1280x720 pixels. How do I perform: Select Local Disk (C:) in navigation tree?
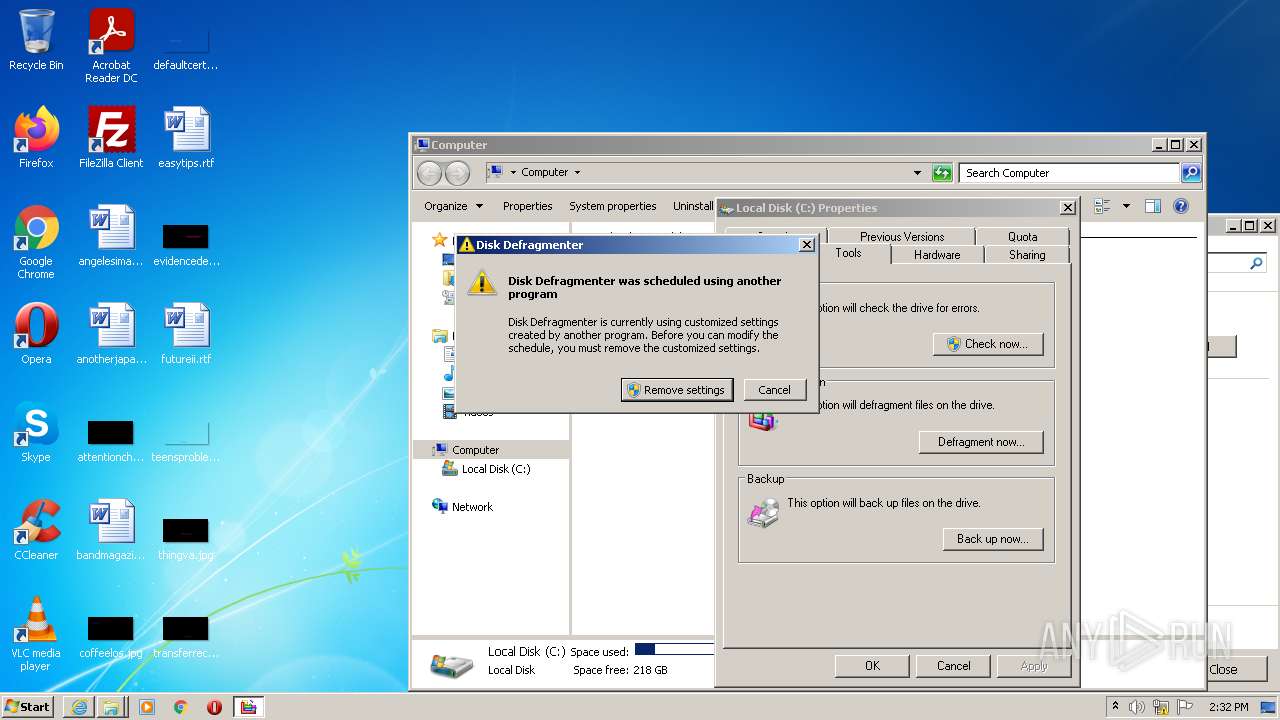[496, 469]
